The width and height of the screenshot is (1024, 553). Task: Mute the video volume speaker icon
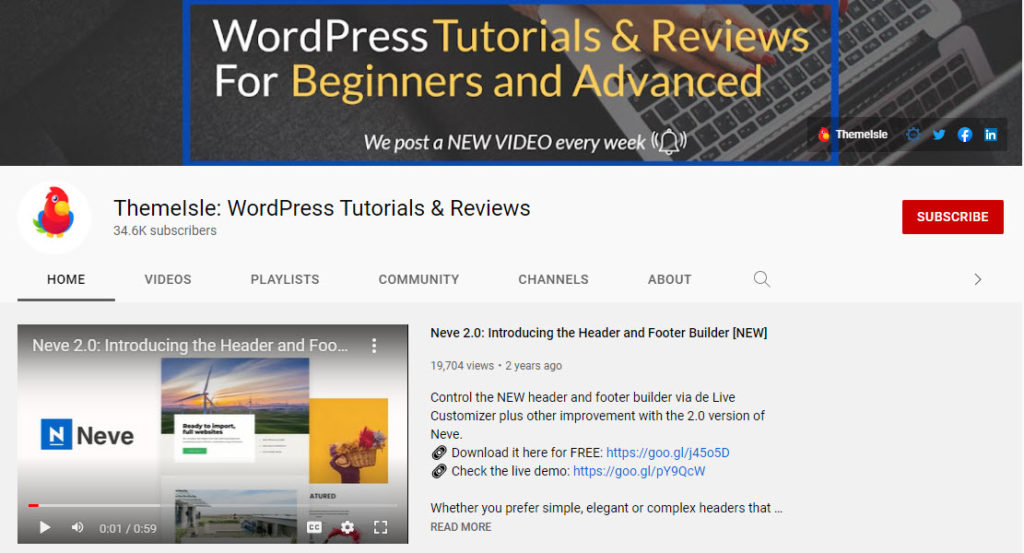point(77,527)
